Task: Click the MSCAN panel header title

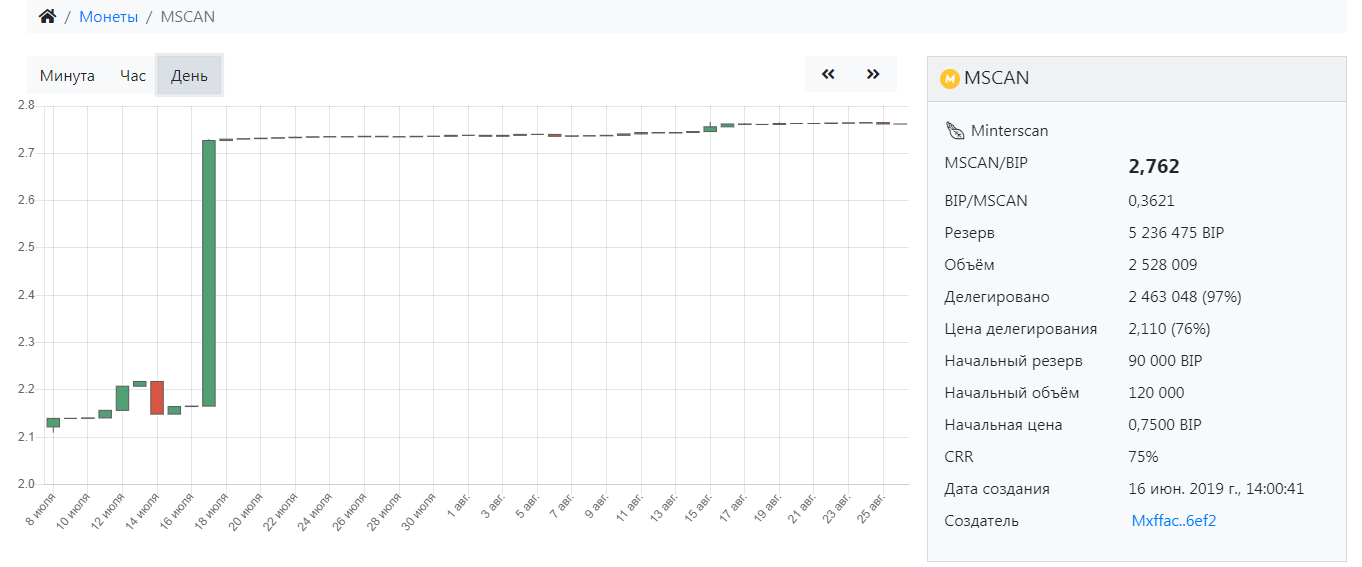Action: (x=996, y=78)
